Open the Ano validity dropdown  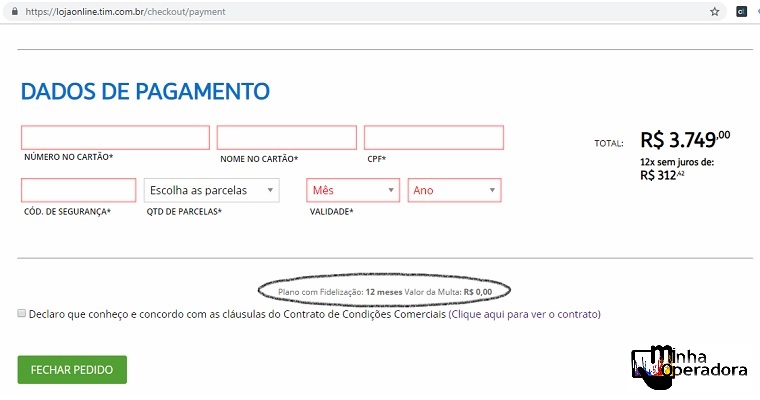tap(454, 190)
